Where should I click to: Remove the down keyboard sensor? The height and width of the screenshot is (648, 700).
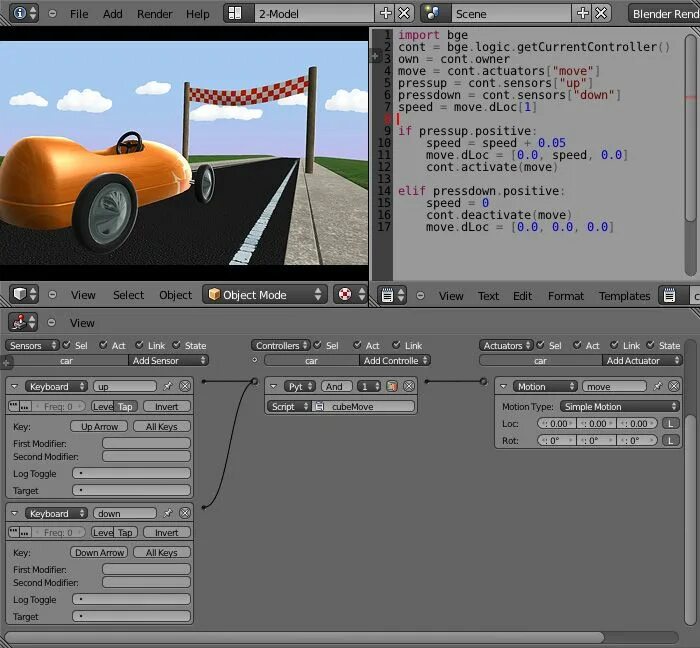(x=185, y=513)
